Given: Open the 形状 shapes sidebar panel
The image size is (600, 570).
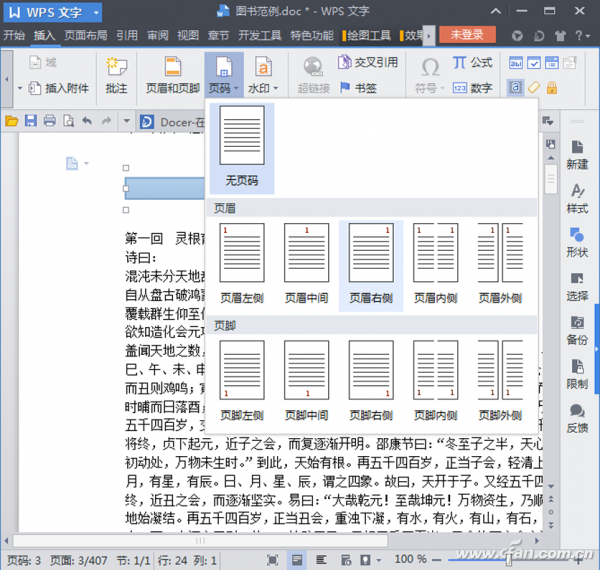Looking at the screenshot, I should pyautogui.click(x=577, y=243).
